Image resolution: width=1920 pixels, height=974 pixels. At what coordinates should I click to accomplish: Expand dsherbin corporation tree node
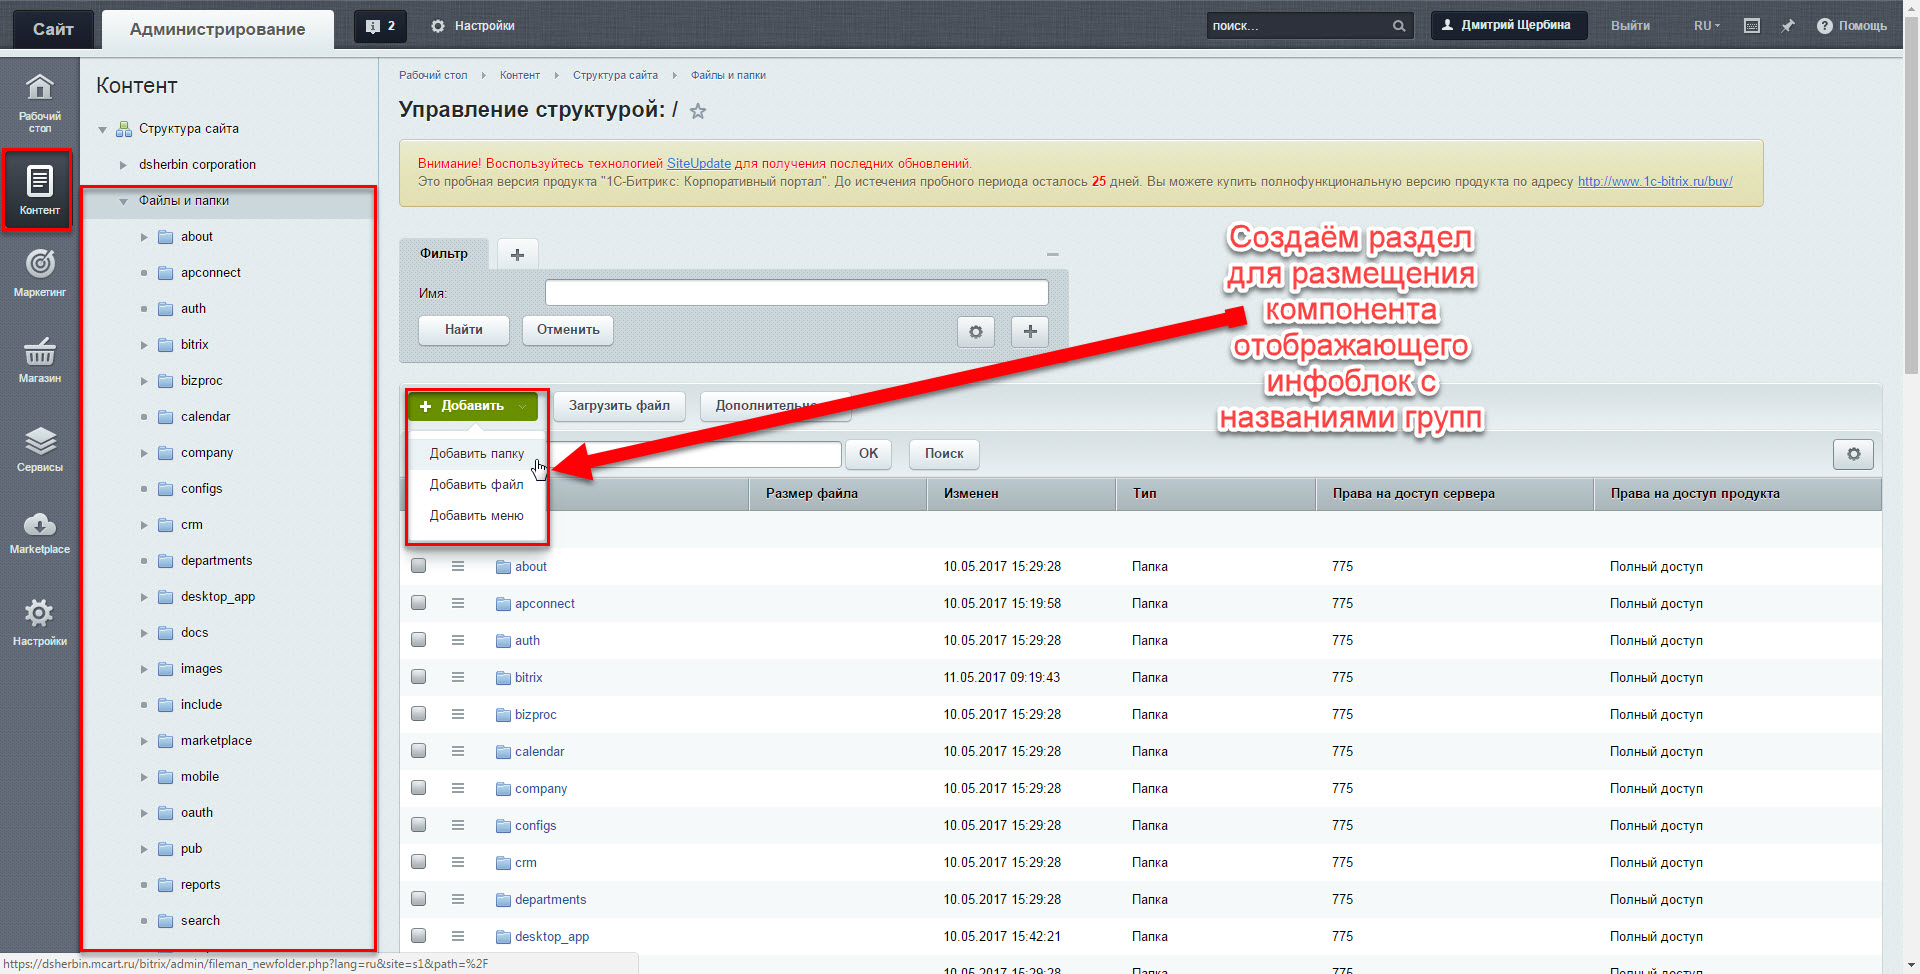(123, 165)
